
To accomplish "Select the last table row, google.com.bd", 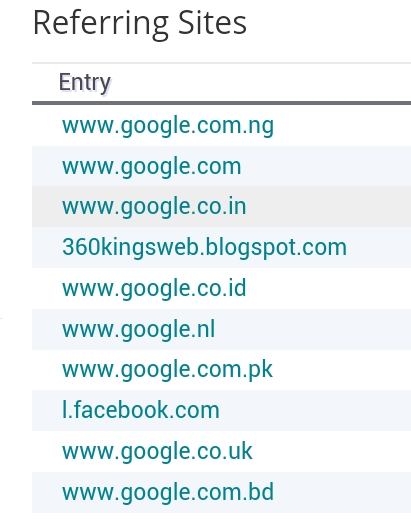I will pos(221,492).
